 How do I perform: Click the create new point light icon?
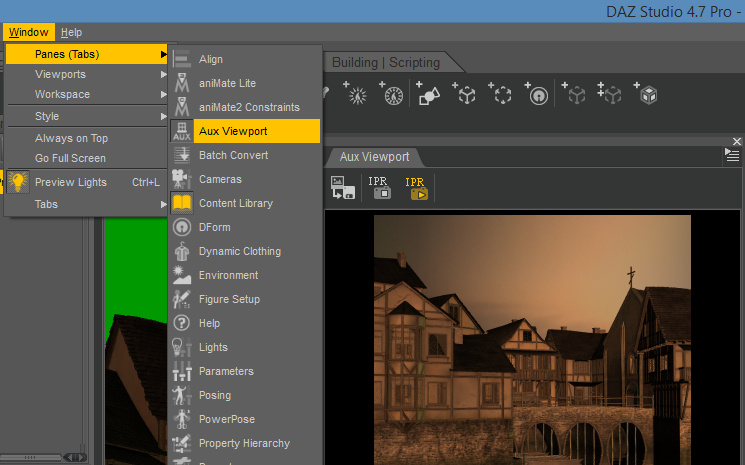click(x=357, y=94)
